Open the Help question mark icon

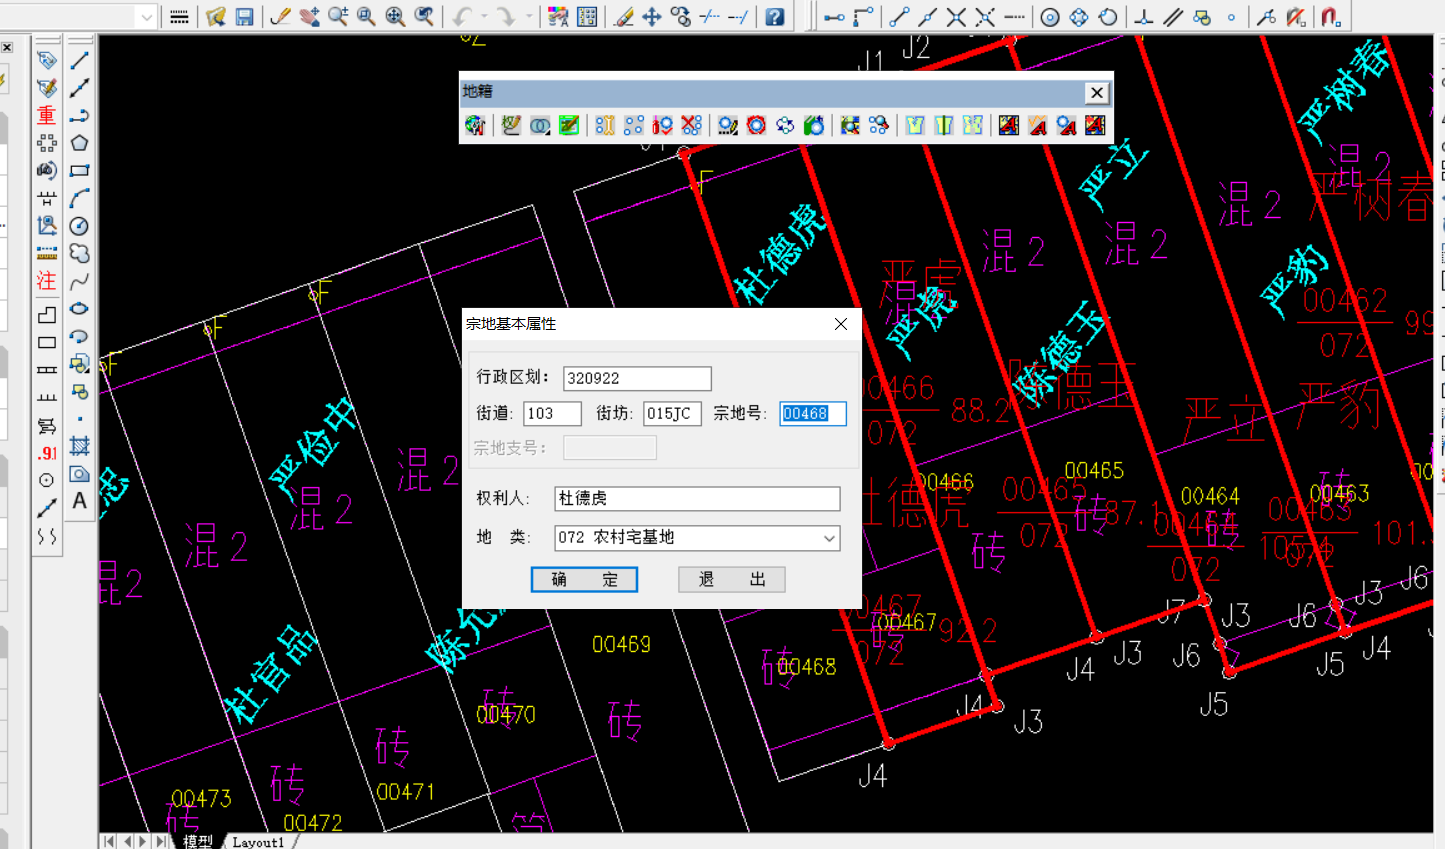[774, 17]
